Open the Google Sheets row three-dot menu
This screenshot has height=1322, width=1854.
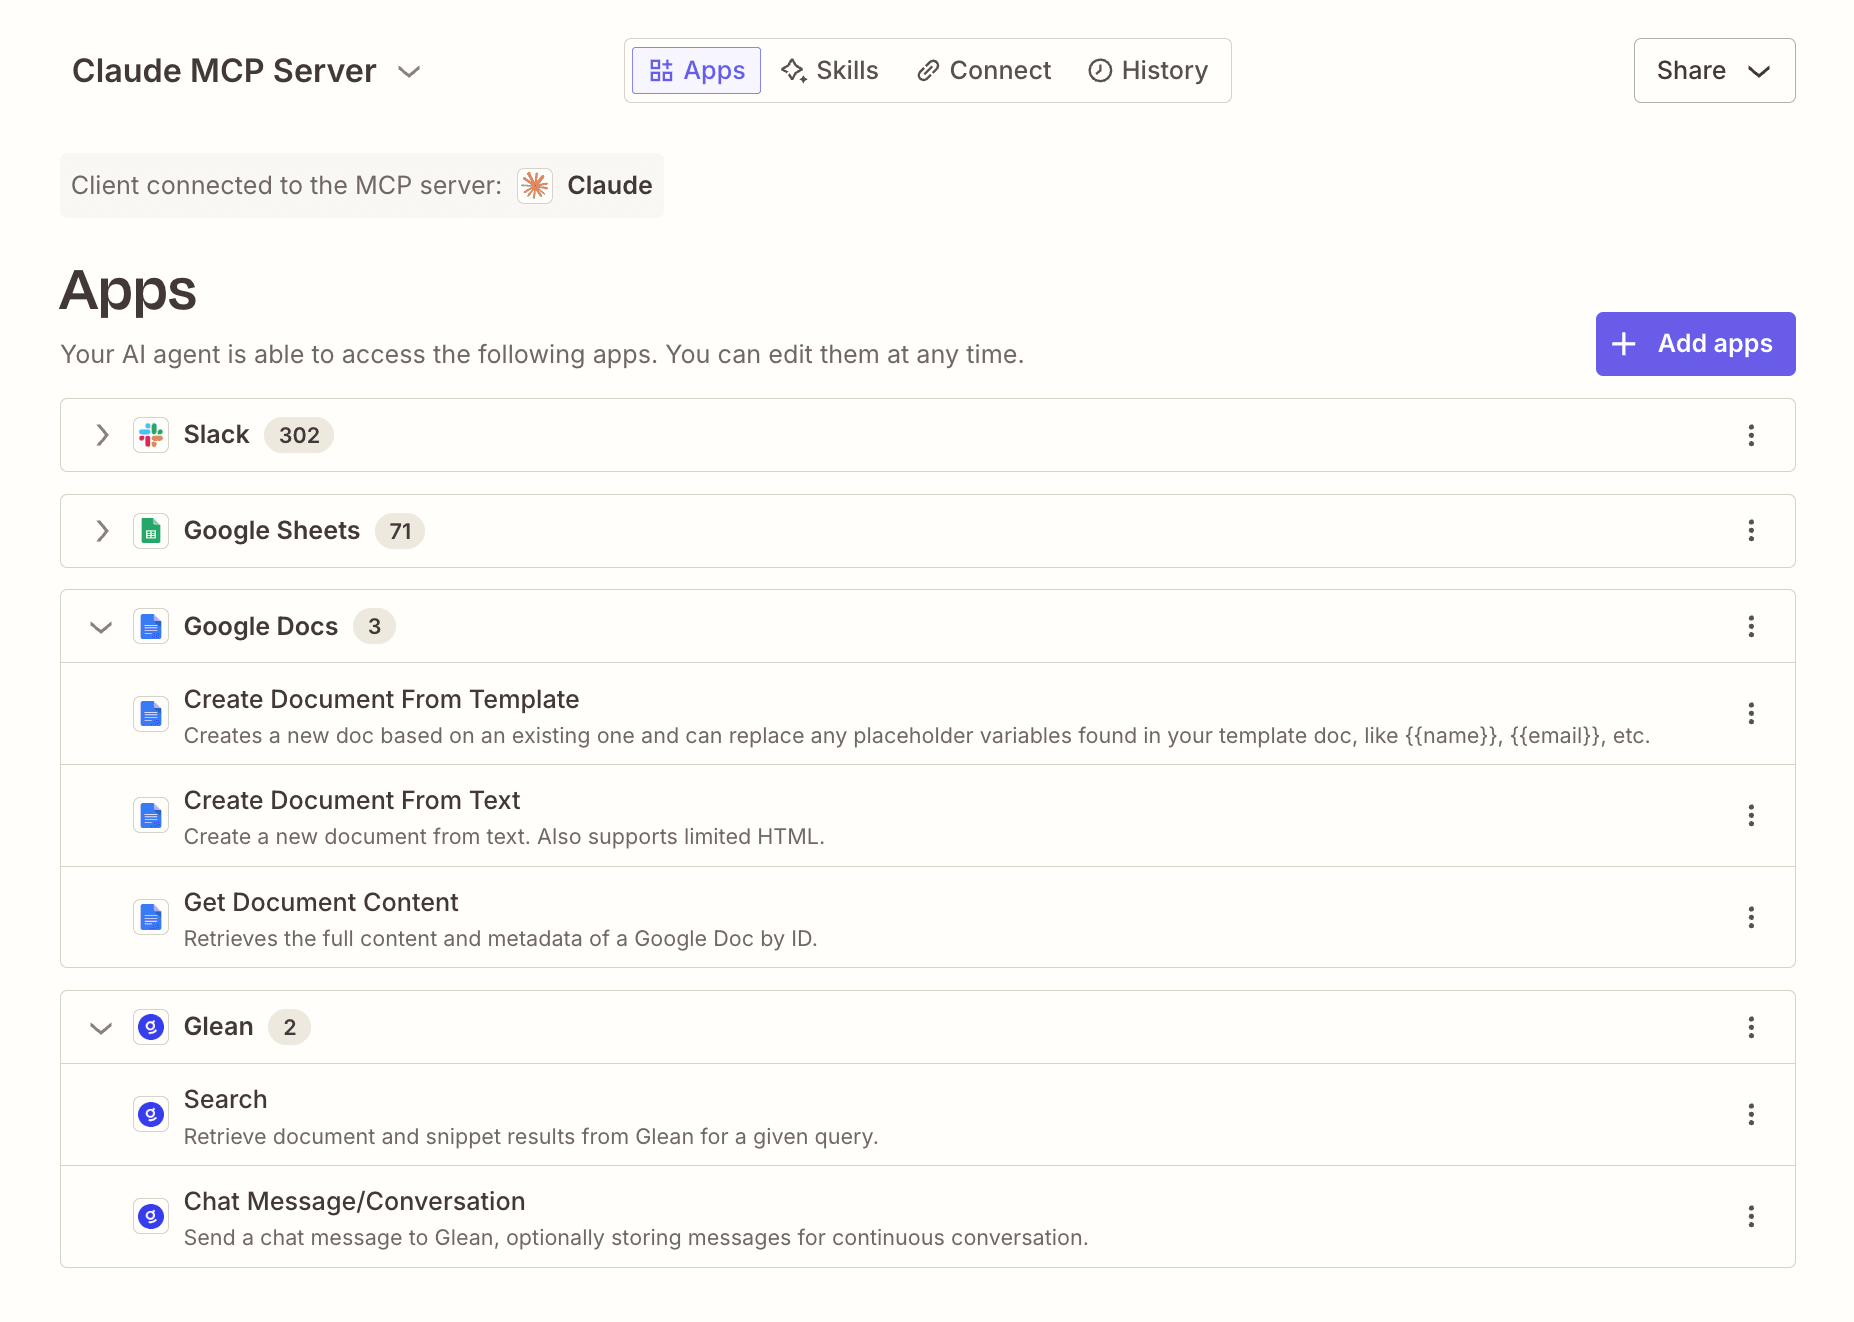(1751, 531)
